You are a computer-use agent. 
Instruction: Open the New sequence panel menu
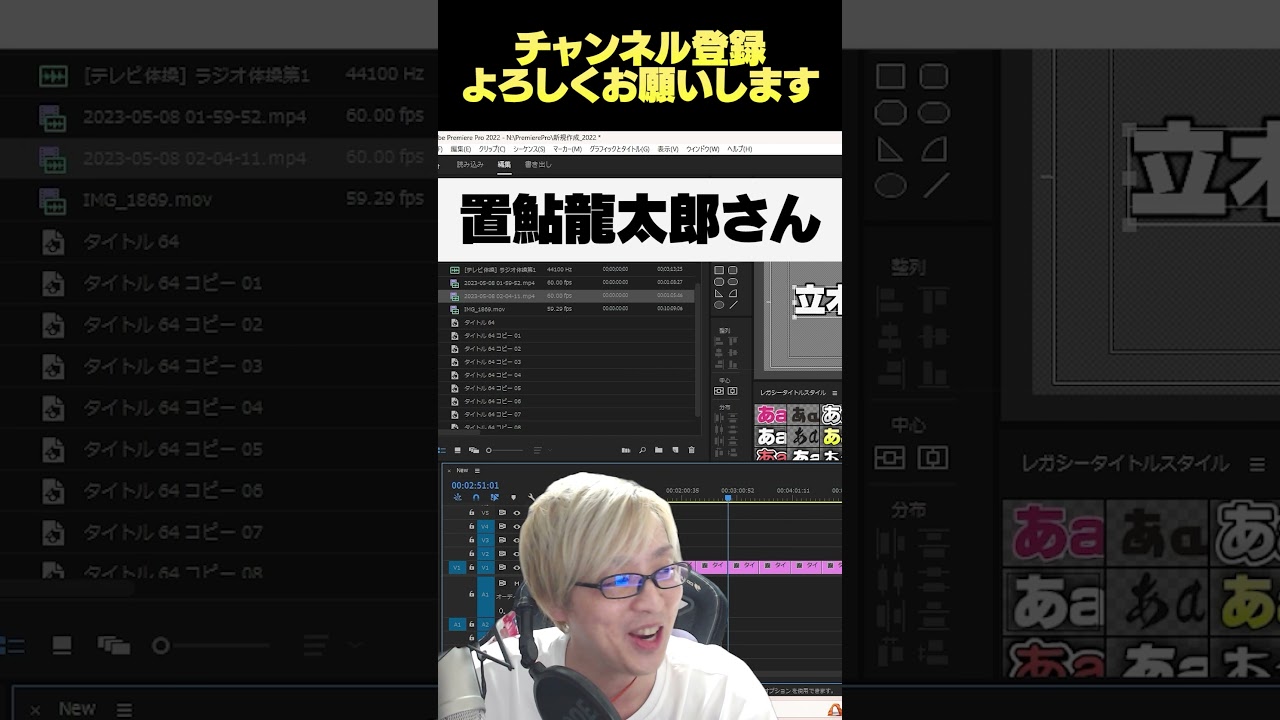click(477, 470)
